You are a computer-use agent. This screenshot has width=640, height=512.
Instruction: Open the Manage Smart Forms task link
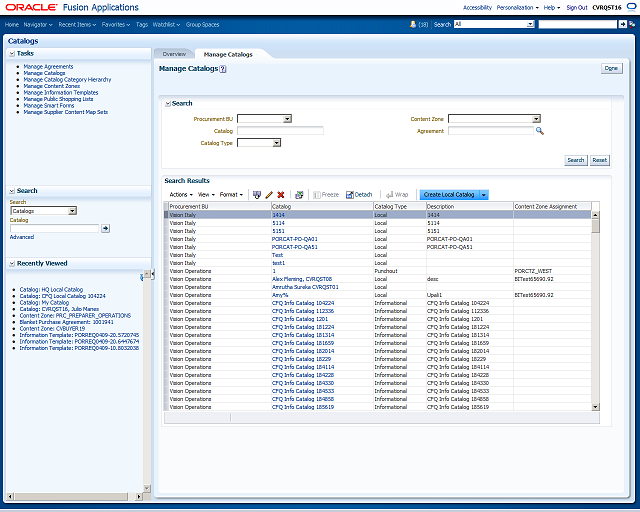(49, 106)
